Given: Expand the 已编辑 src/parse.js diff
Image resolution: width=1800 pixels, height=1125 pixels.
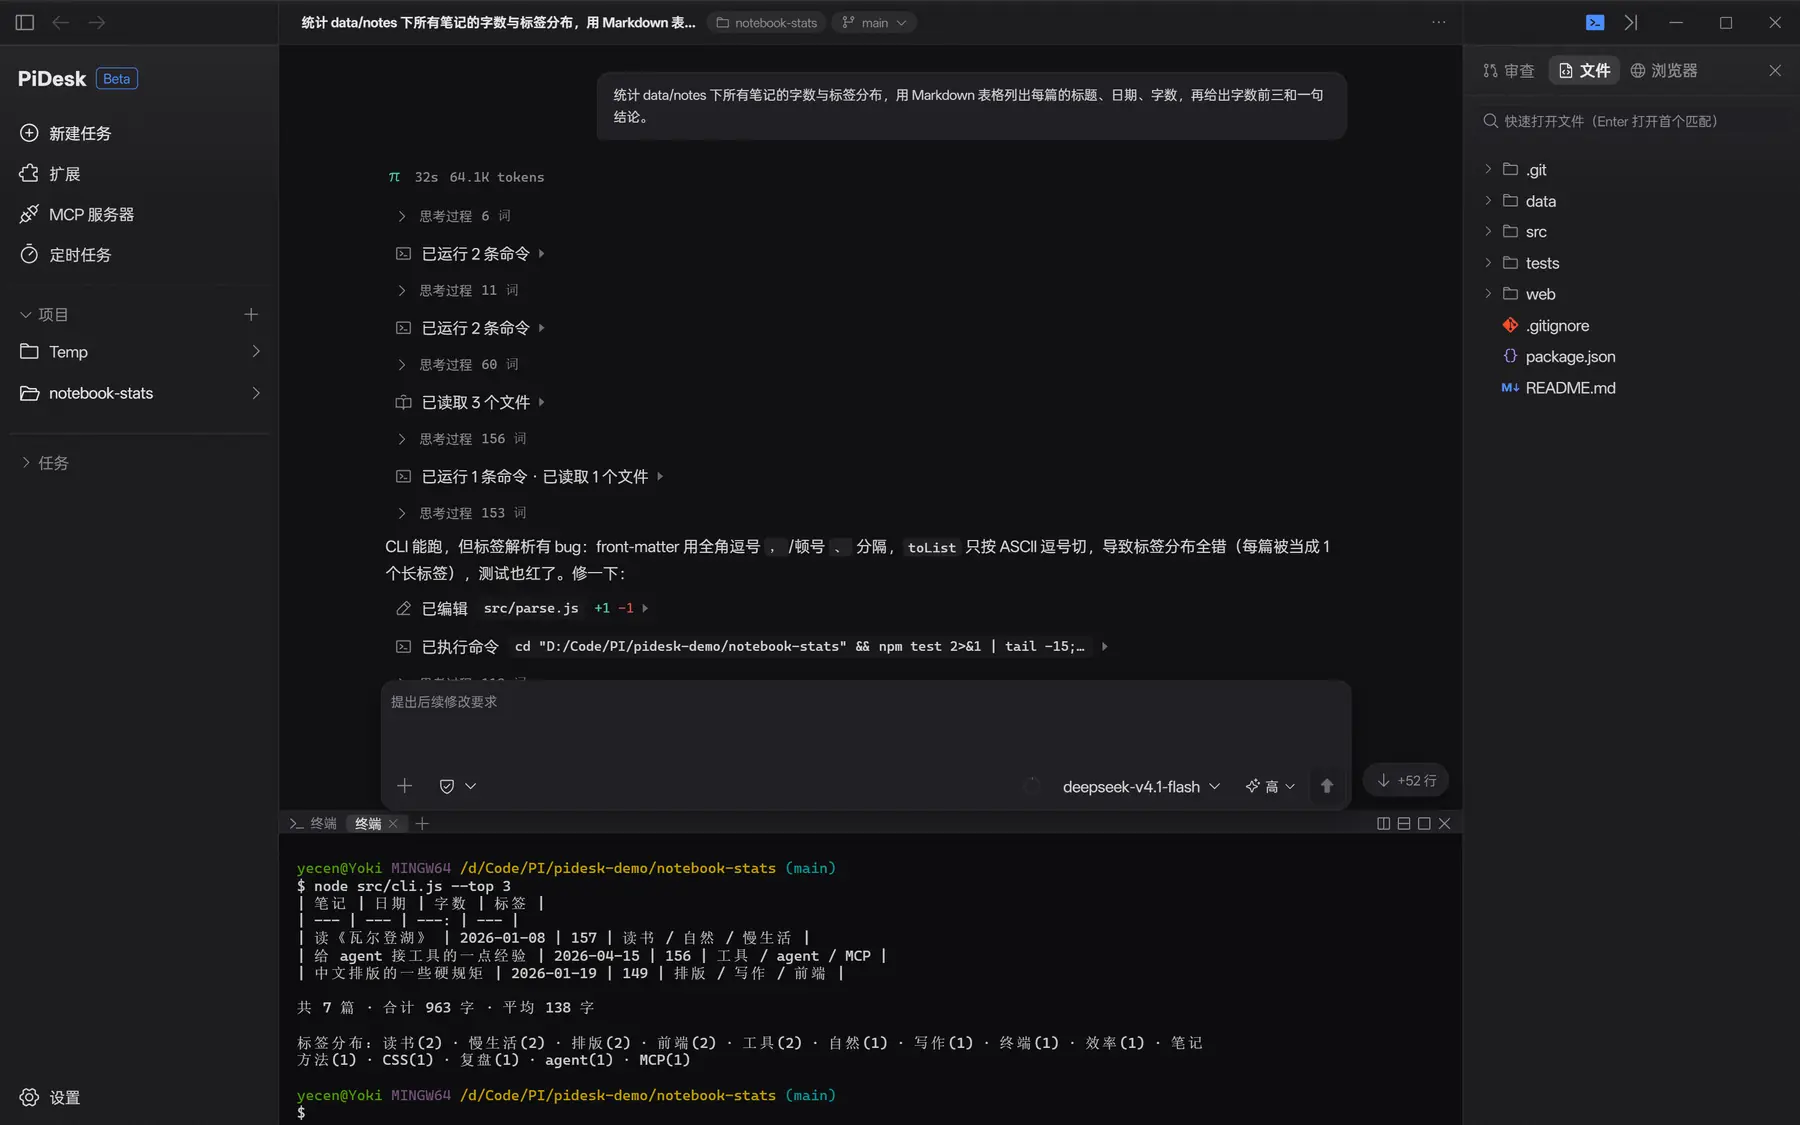Looking at the screenshot, I should click(522, 608).
